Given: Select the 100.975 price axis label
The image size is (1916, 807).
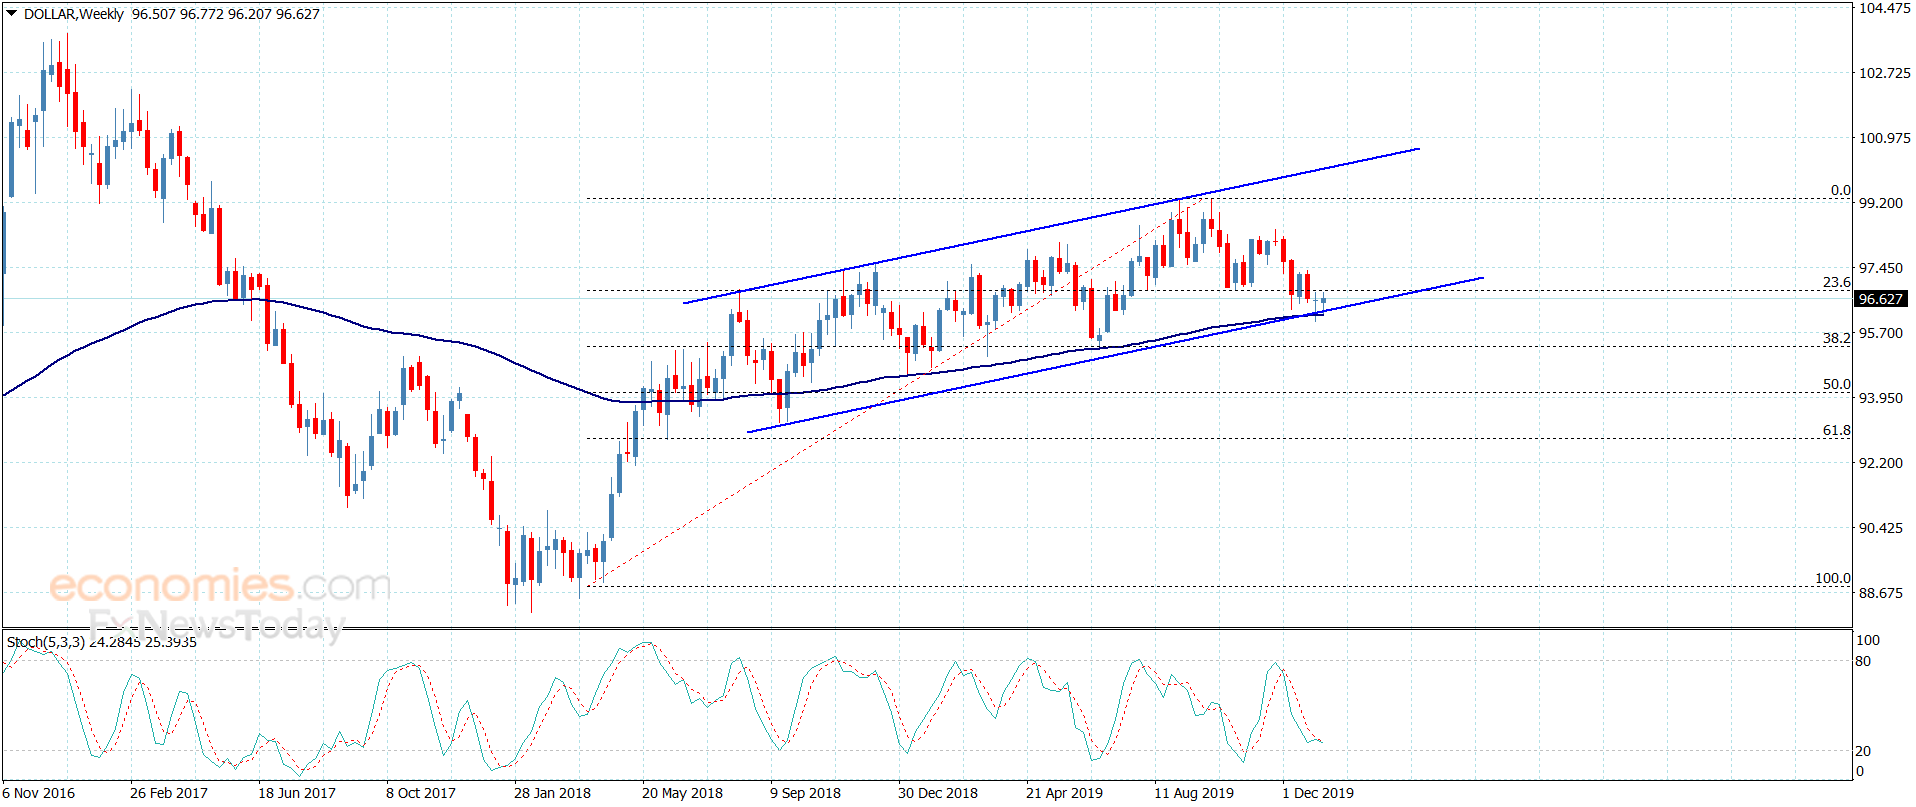Looking at the screenshot, I should 1884,138.
